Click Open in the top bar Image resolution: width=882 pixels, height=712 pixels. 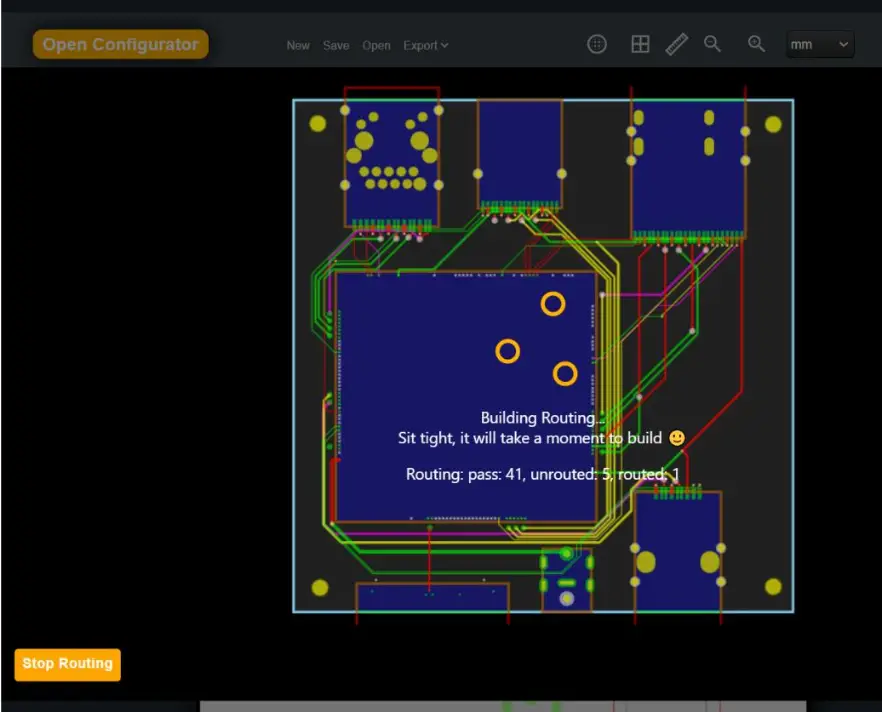(376, 46)
